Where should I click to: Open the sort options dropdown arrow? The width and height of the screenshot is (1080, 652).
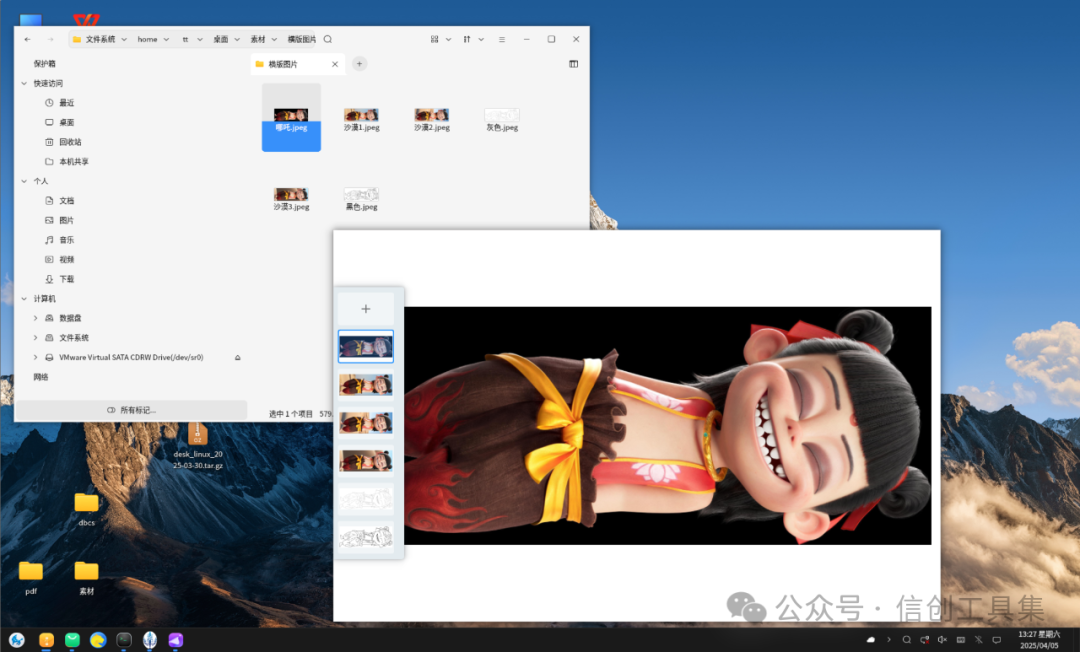(481, 39)
